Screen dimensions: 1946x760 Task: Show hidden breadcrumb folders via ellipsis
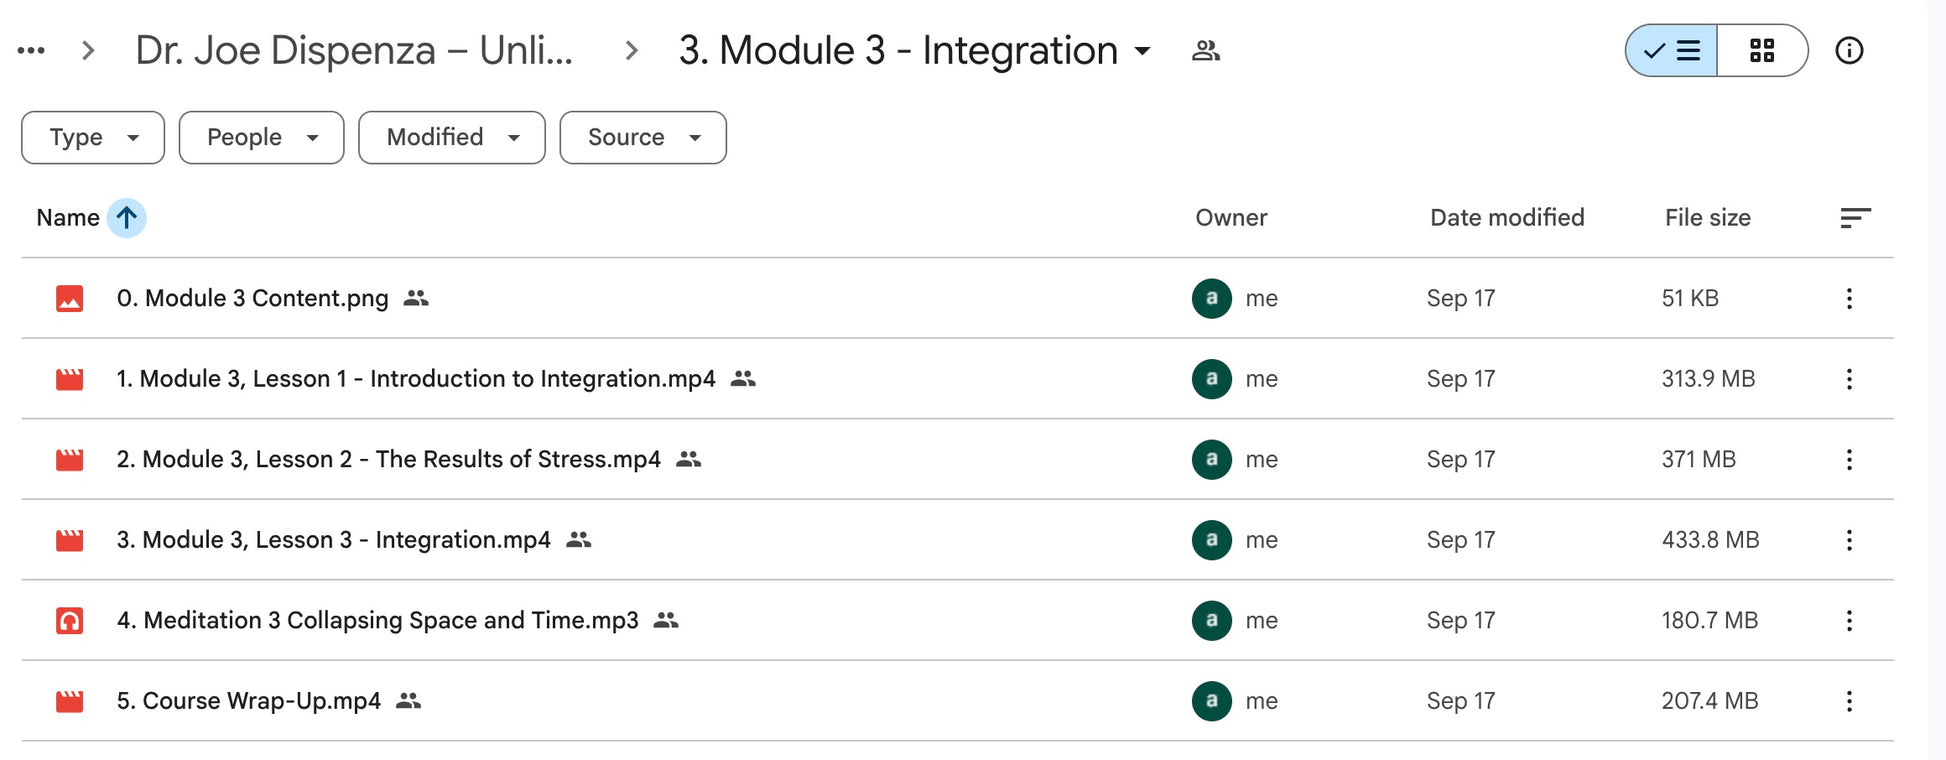pos(31,51)
